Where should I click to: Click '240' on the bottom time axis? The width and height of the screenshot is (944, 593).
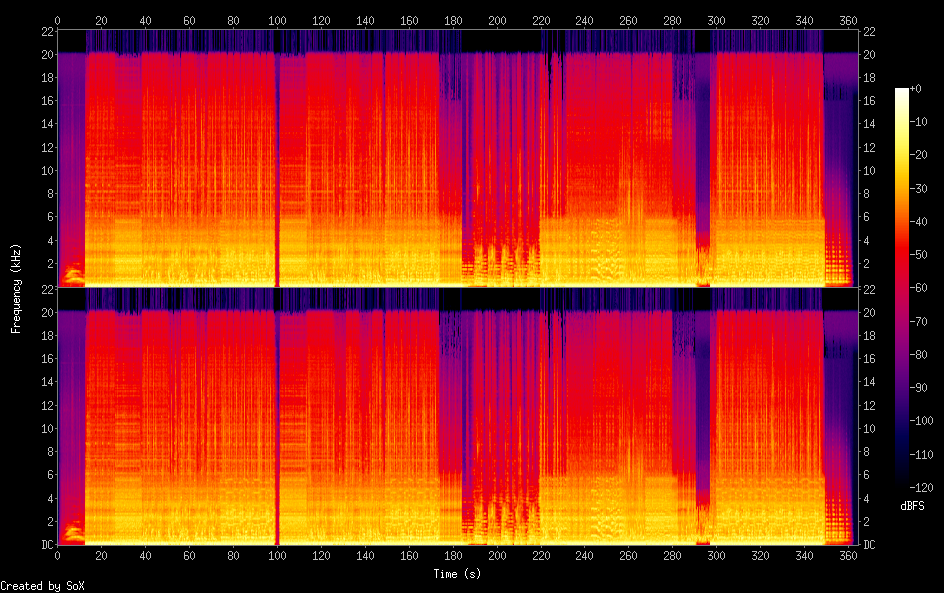pyautogui.click(x=585, y=556)
